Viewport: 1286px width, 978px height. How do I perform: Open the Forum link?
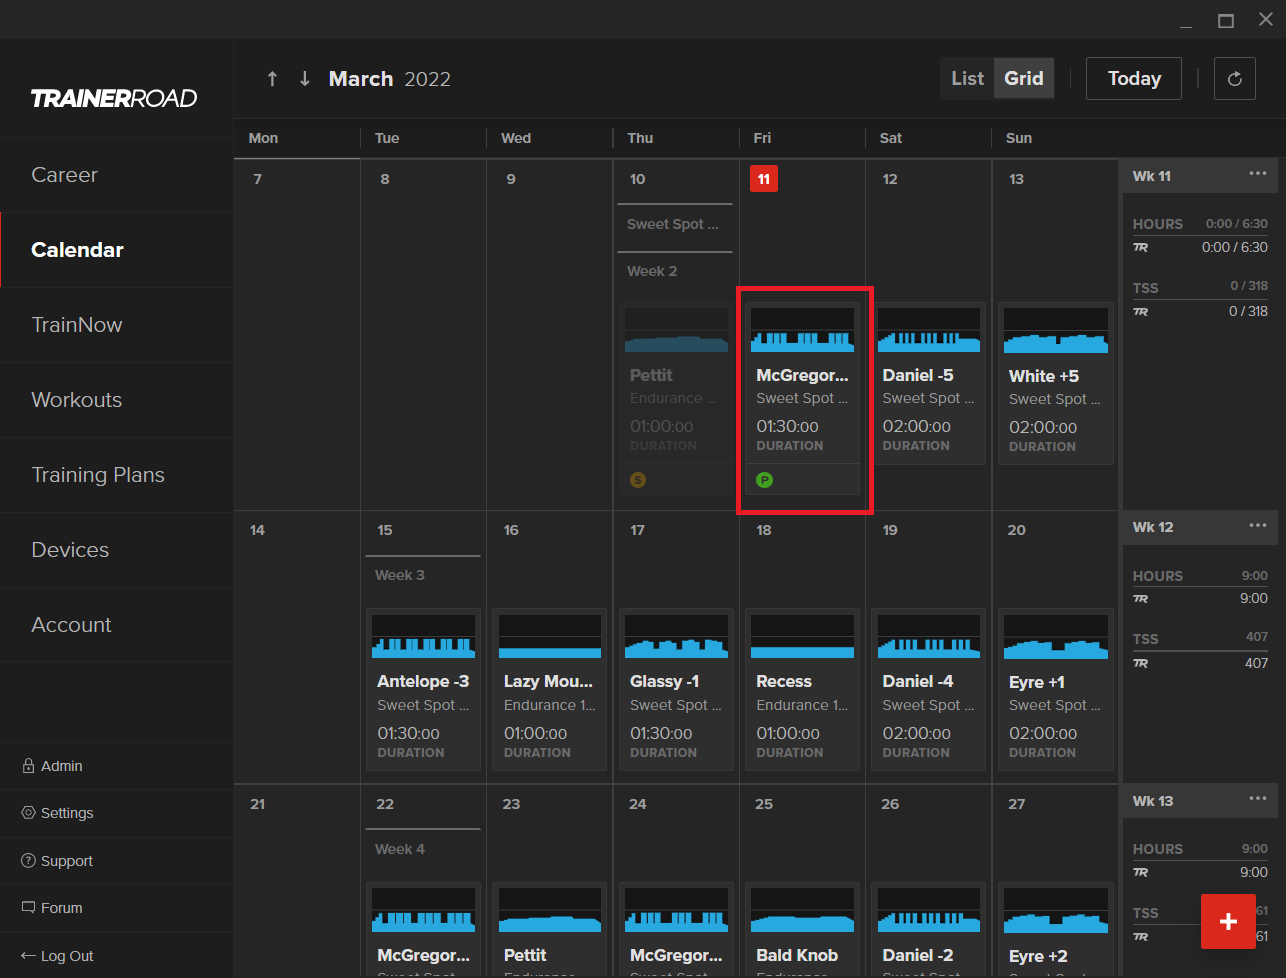52,908
